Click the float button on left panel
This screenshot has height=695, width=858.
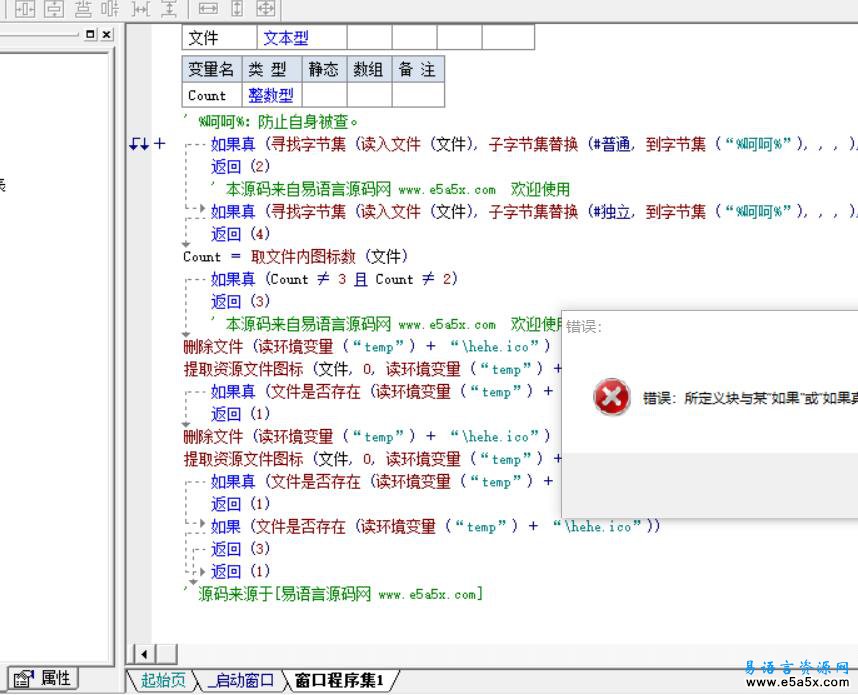pos(90,34)
